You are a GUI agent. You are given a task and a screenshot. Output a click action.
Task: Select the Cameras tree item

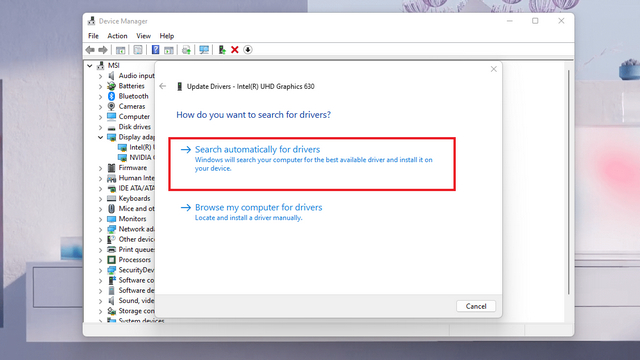click(131, 107)
